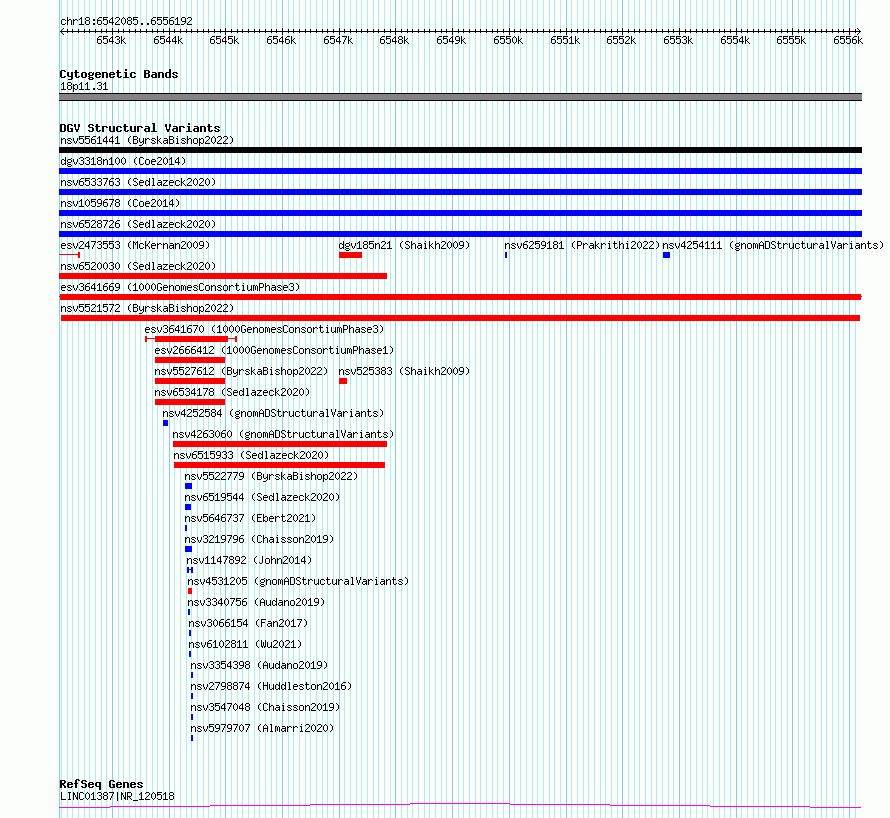This screenshot has height=818, width=890.
Task: Click nsv2798874 (Huddleston2016) label
Action: [271, 686]
